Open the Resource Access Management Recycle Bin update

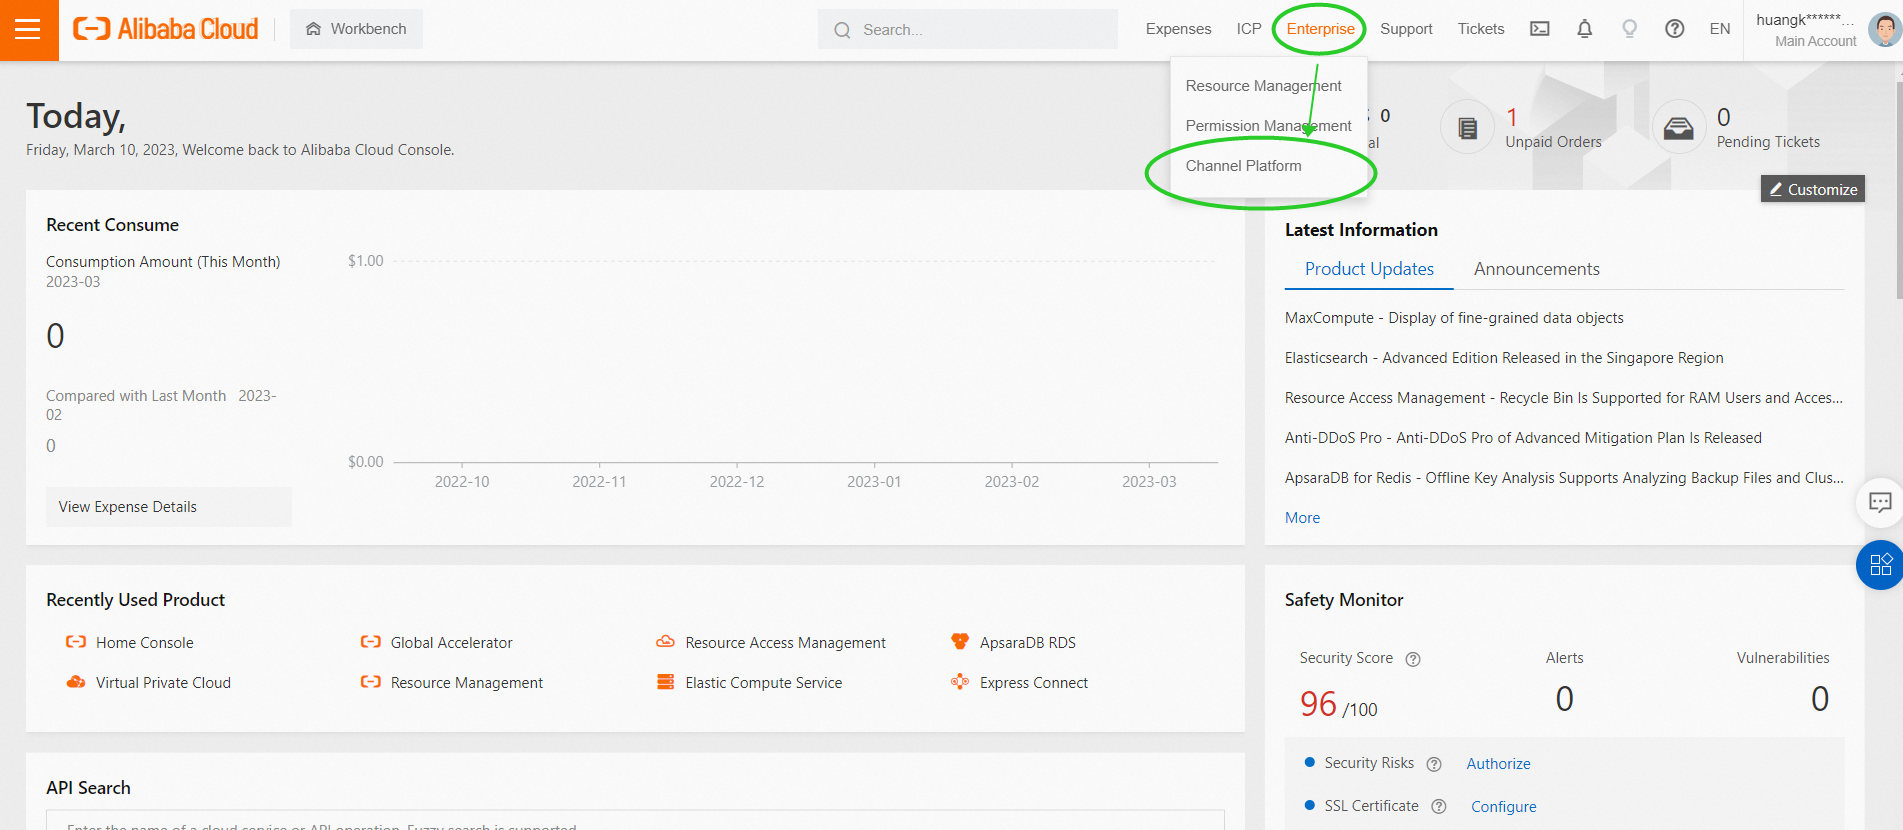(x=1564, y=398)
